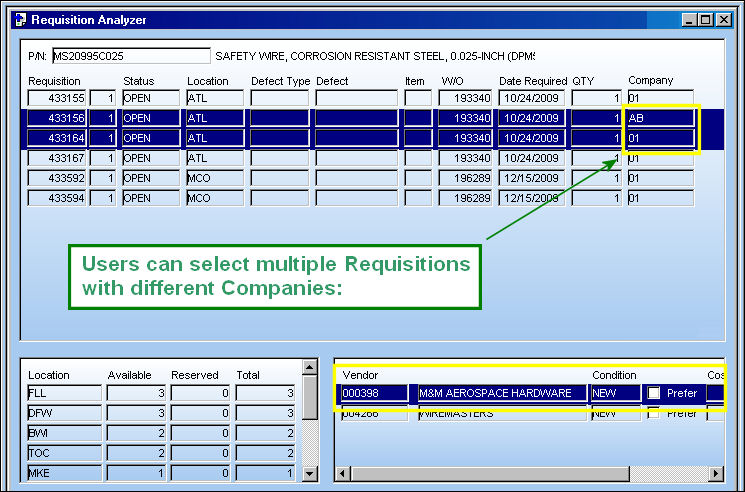Click the location stock vertical scrollbar thumb
The image size is (745, 492).
(x=310, y=397)
